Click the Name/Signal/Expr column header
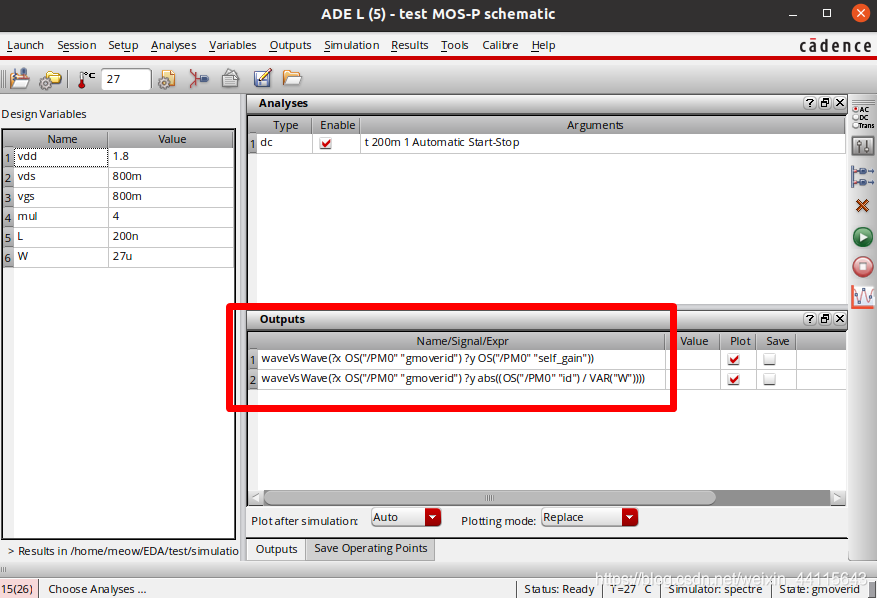 point(462,341)
